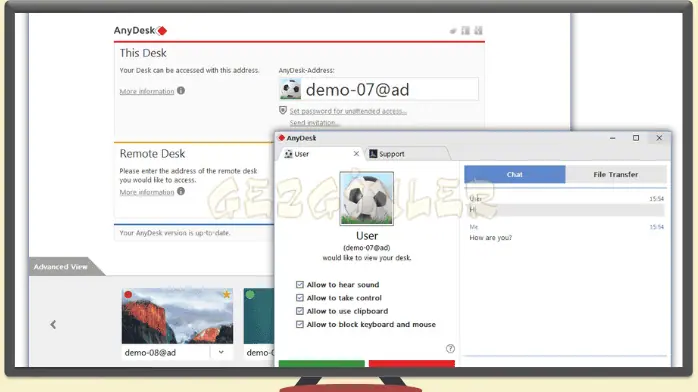Screen dimensions: 698x392
Task: Uncheck Allow to use clipboard
Action: pos(300,311)
